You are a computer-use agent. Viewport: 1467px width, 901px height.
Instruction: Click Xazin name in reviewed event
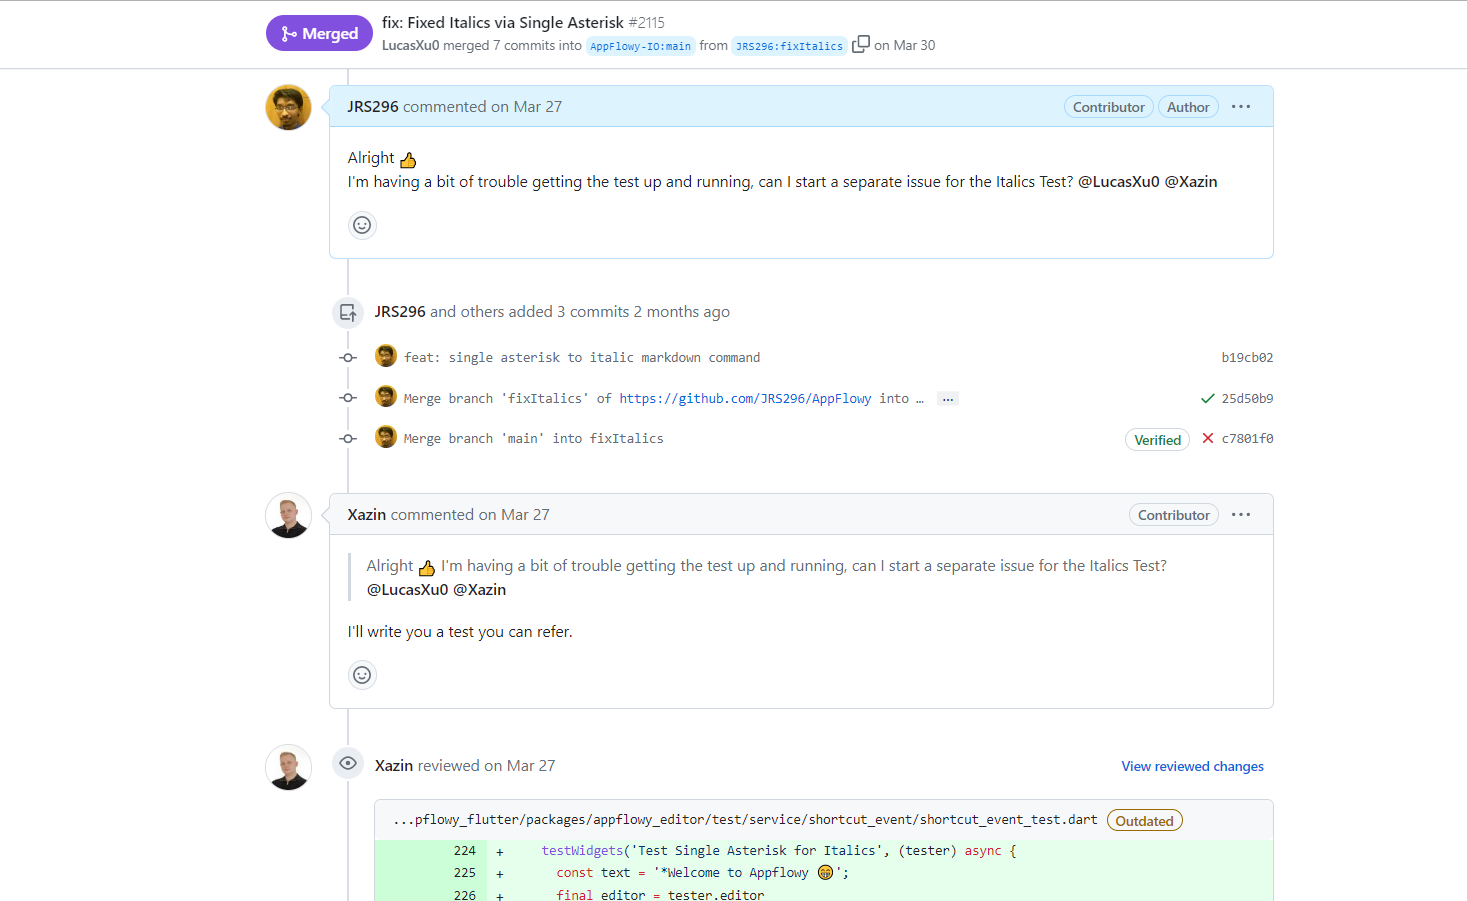click(x=394, y=765)
